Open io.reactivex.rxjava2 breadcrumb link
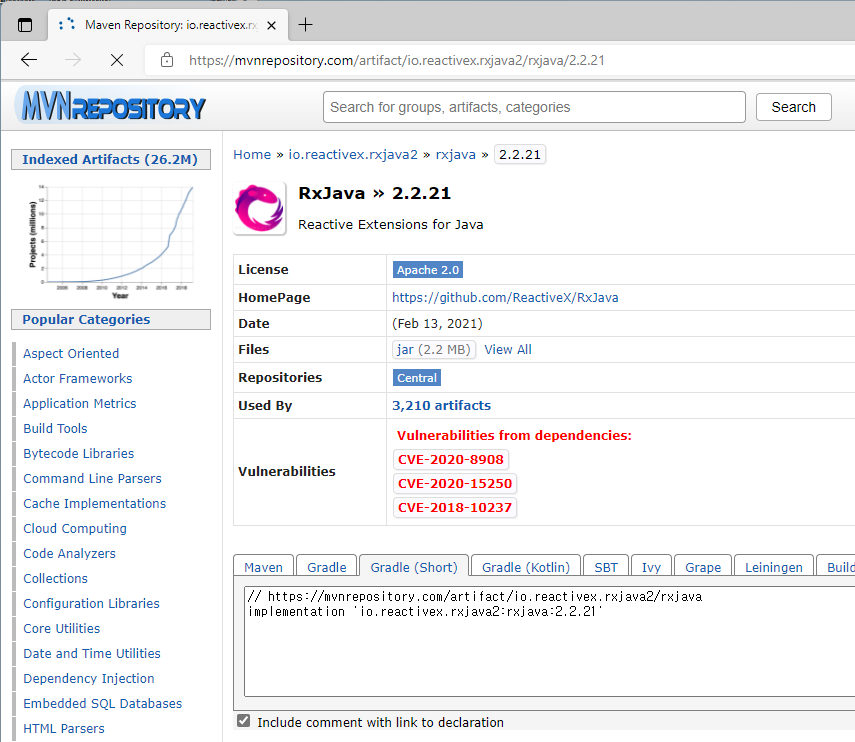Image resolution: width=855 pixels, height=742 pixels. tap(353, 154)
